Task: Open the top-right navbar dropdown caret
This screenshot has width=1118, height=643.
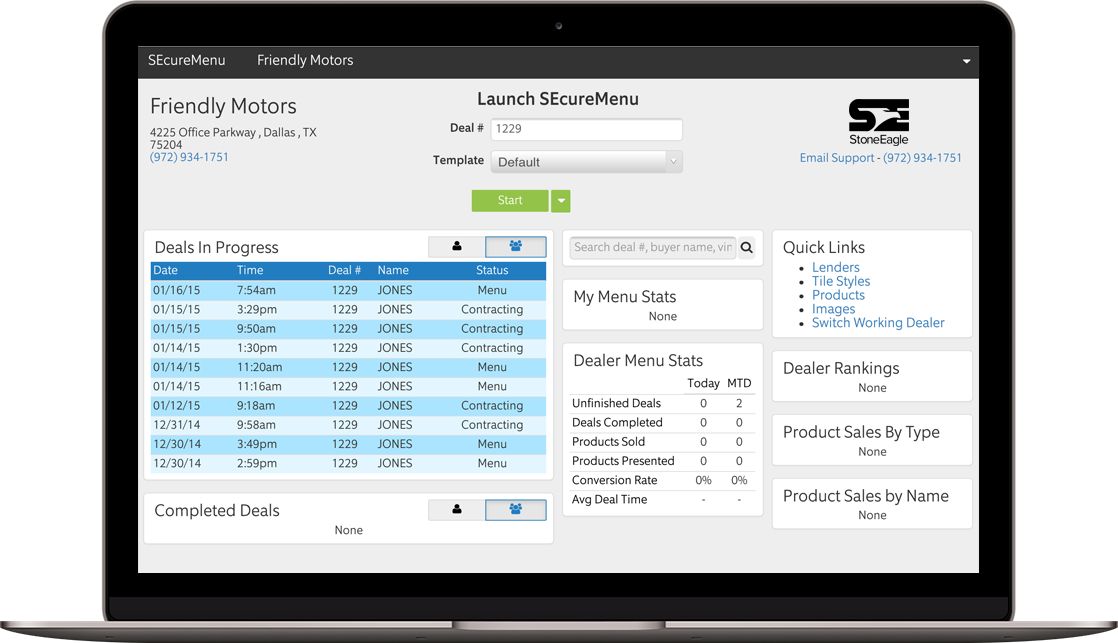Action: [966, 61]
